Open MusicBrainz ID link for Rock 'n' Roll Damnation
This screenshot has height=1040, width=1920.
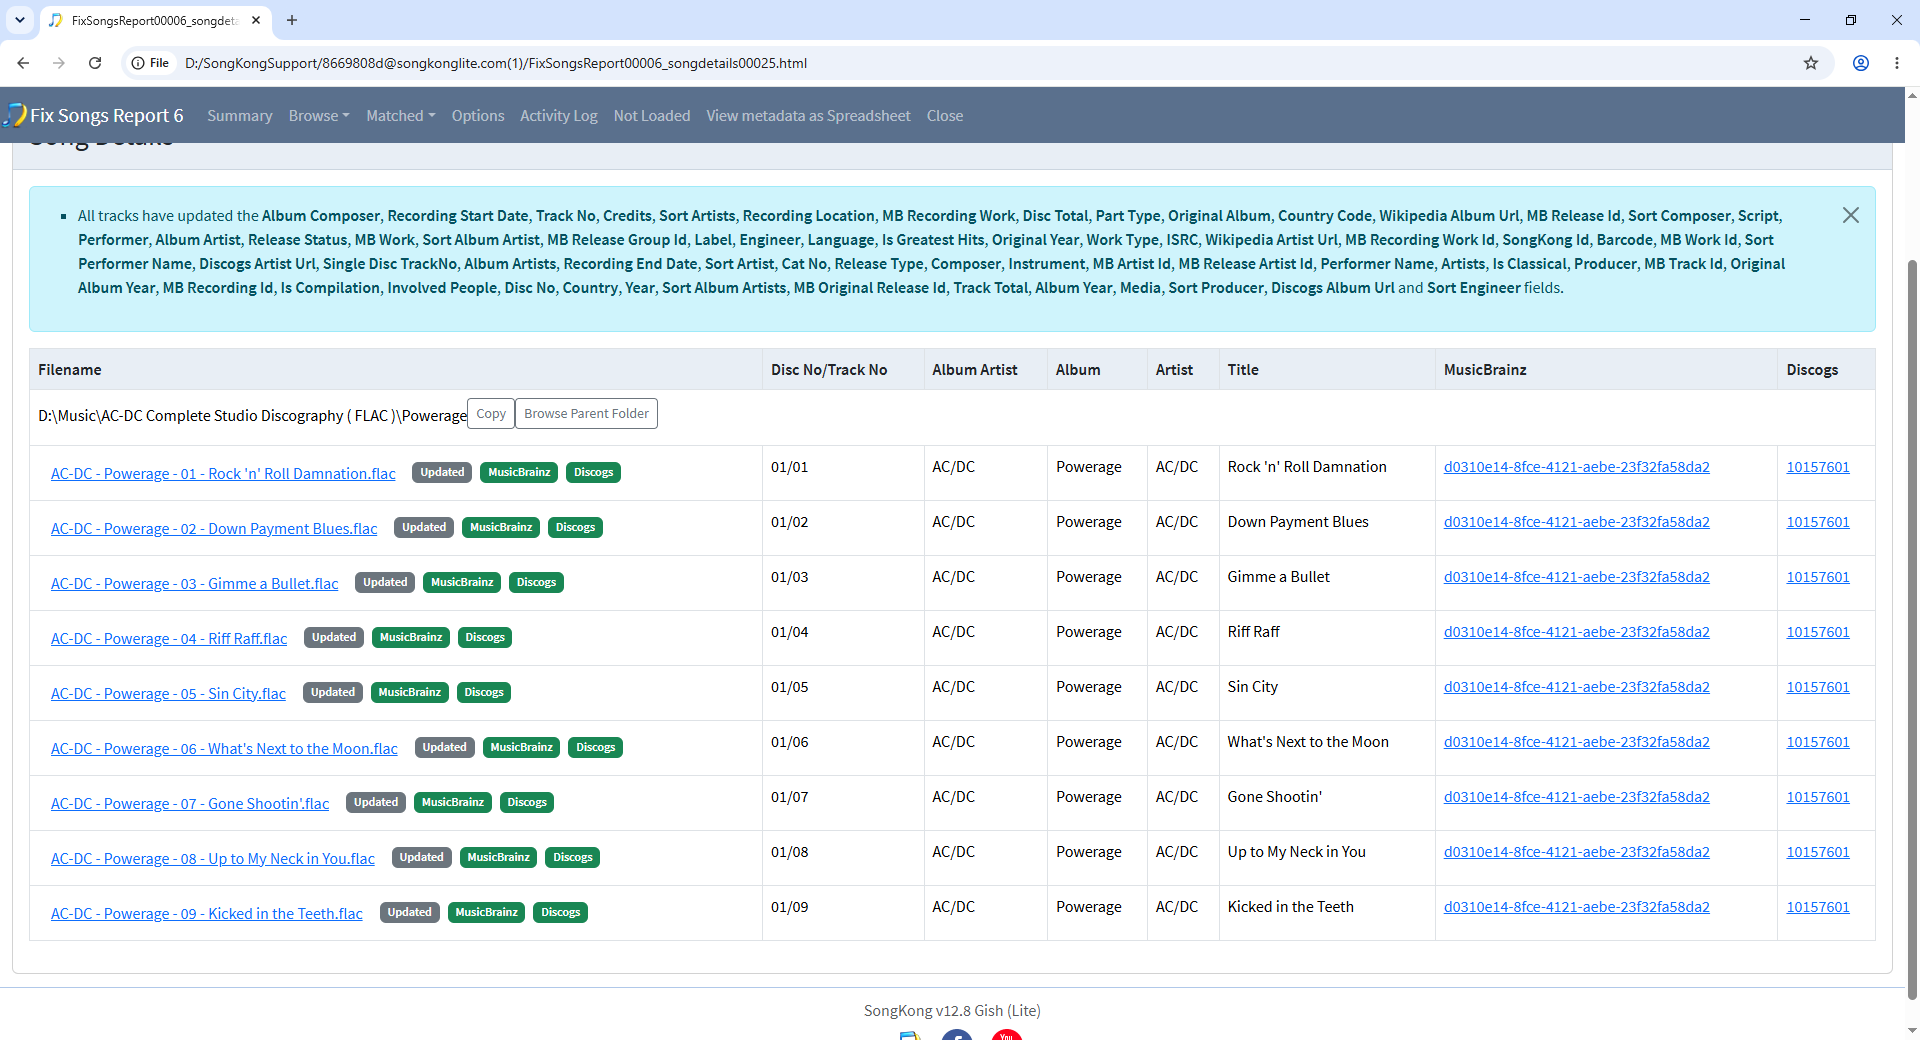click(x=1577, y=467)
